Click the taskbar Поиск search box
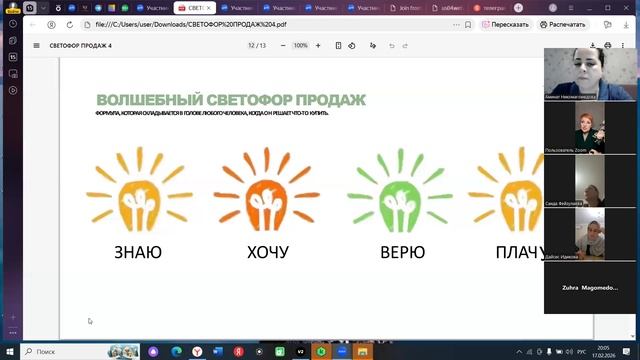The height and width of the screenshot is (360, 640). 80,351
